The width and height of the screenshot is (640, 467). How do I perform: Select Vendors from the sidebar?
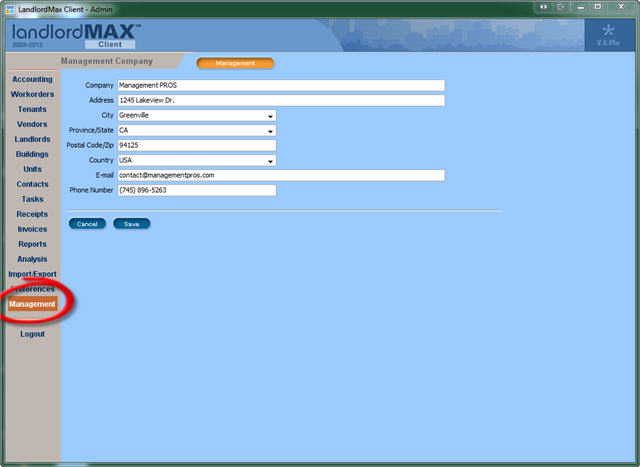(32, 124)
